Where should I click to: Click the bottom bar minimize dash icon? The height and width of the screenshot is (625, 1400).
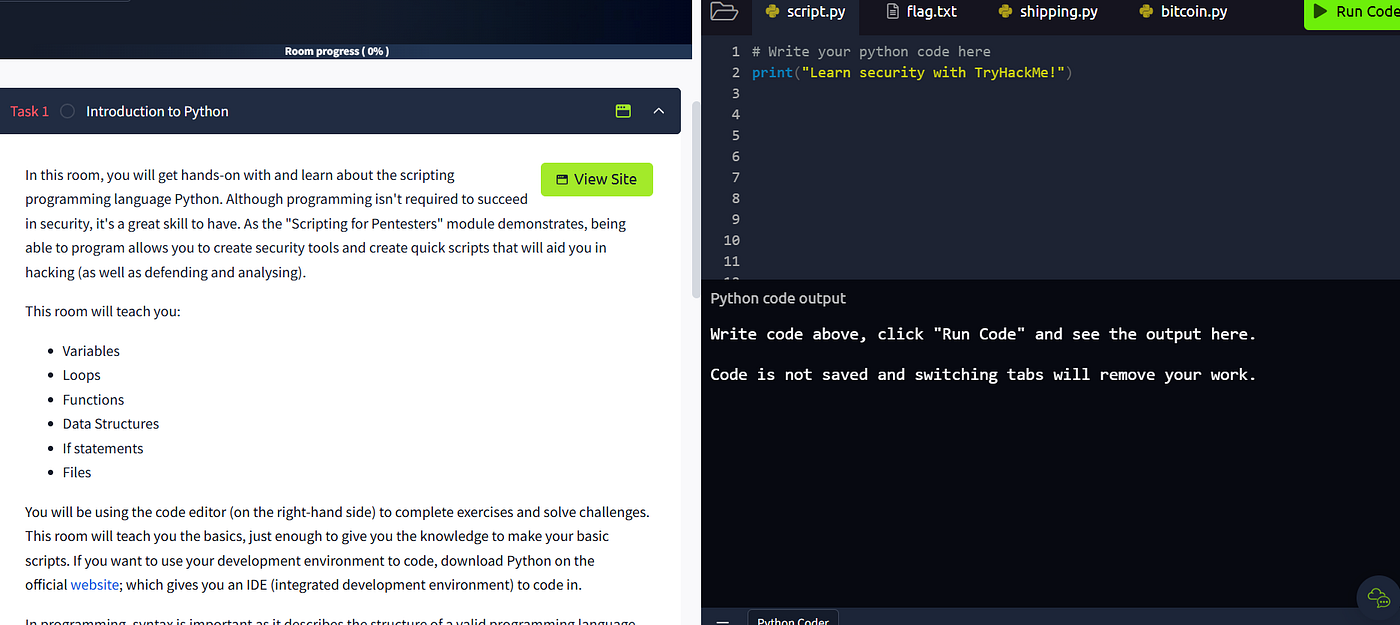coord(723,621)
